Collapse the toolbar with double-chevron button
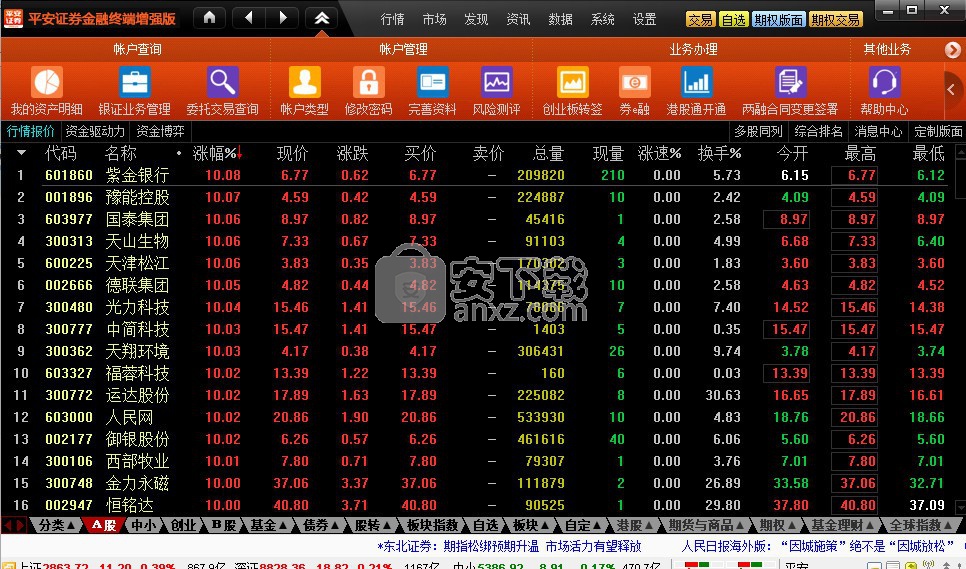 tap(322, 18)
